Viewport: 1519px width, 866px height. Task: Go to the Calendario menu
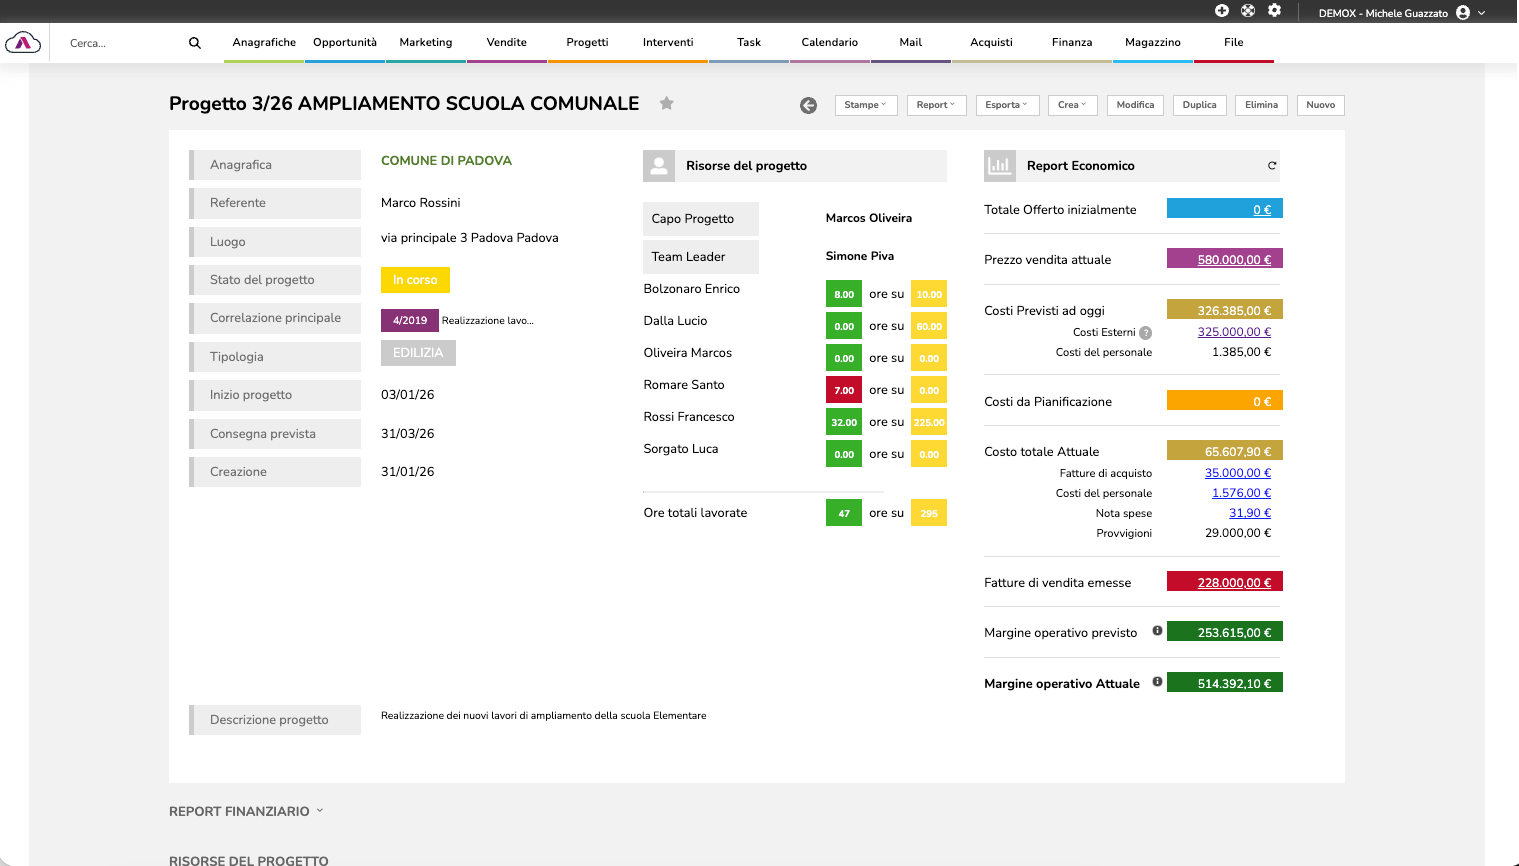pyautogui.click(x=829, y=43)
